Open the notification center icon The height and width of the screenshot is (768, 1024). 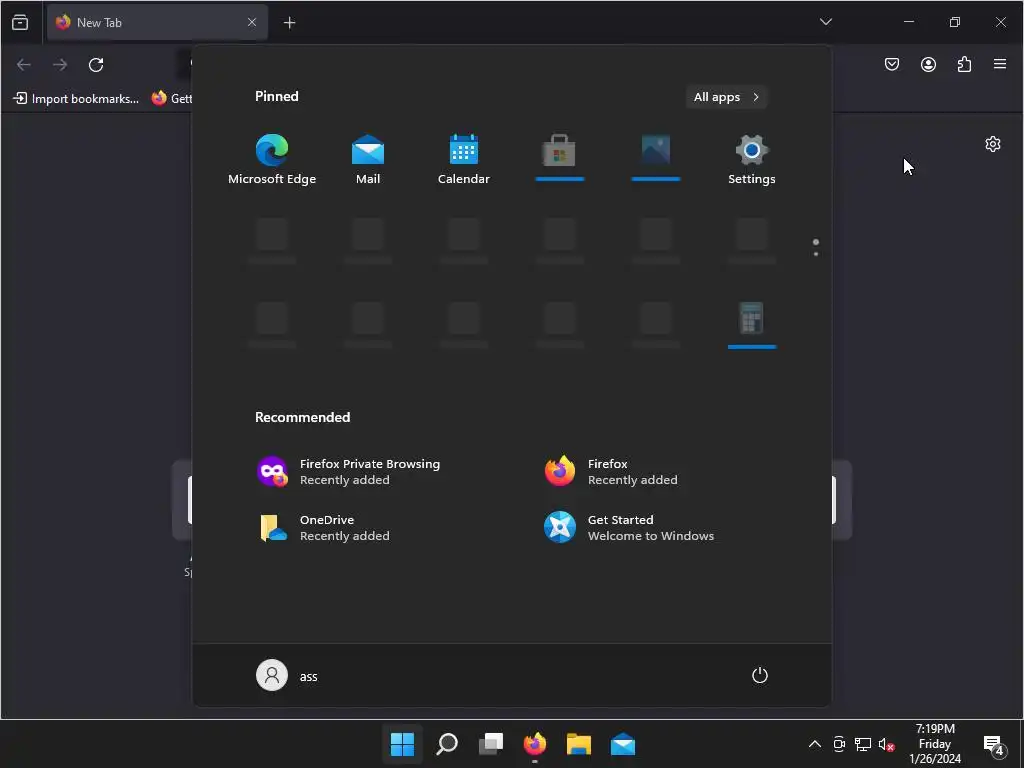[994, 745]
